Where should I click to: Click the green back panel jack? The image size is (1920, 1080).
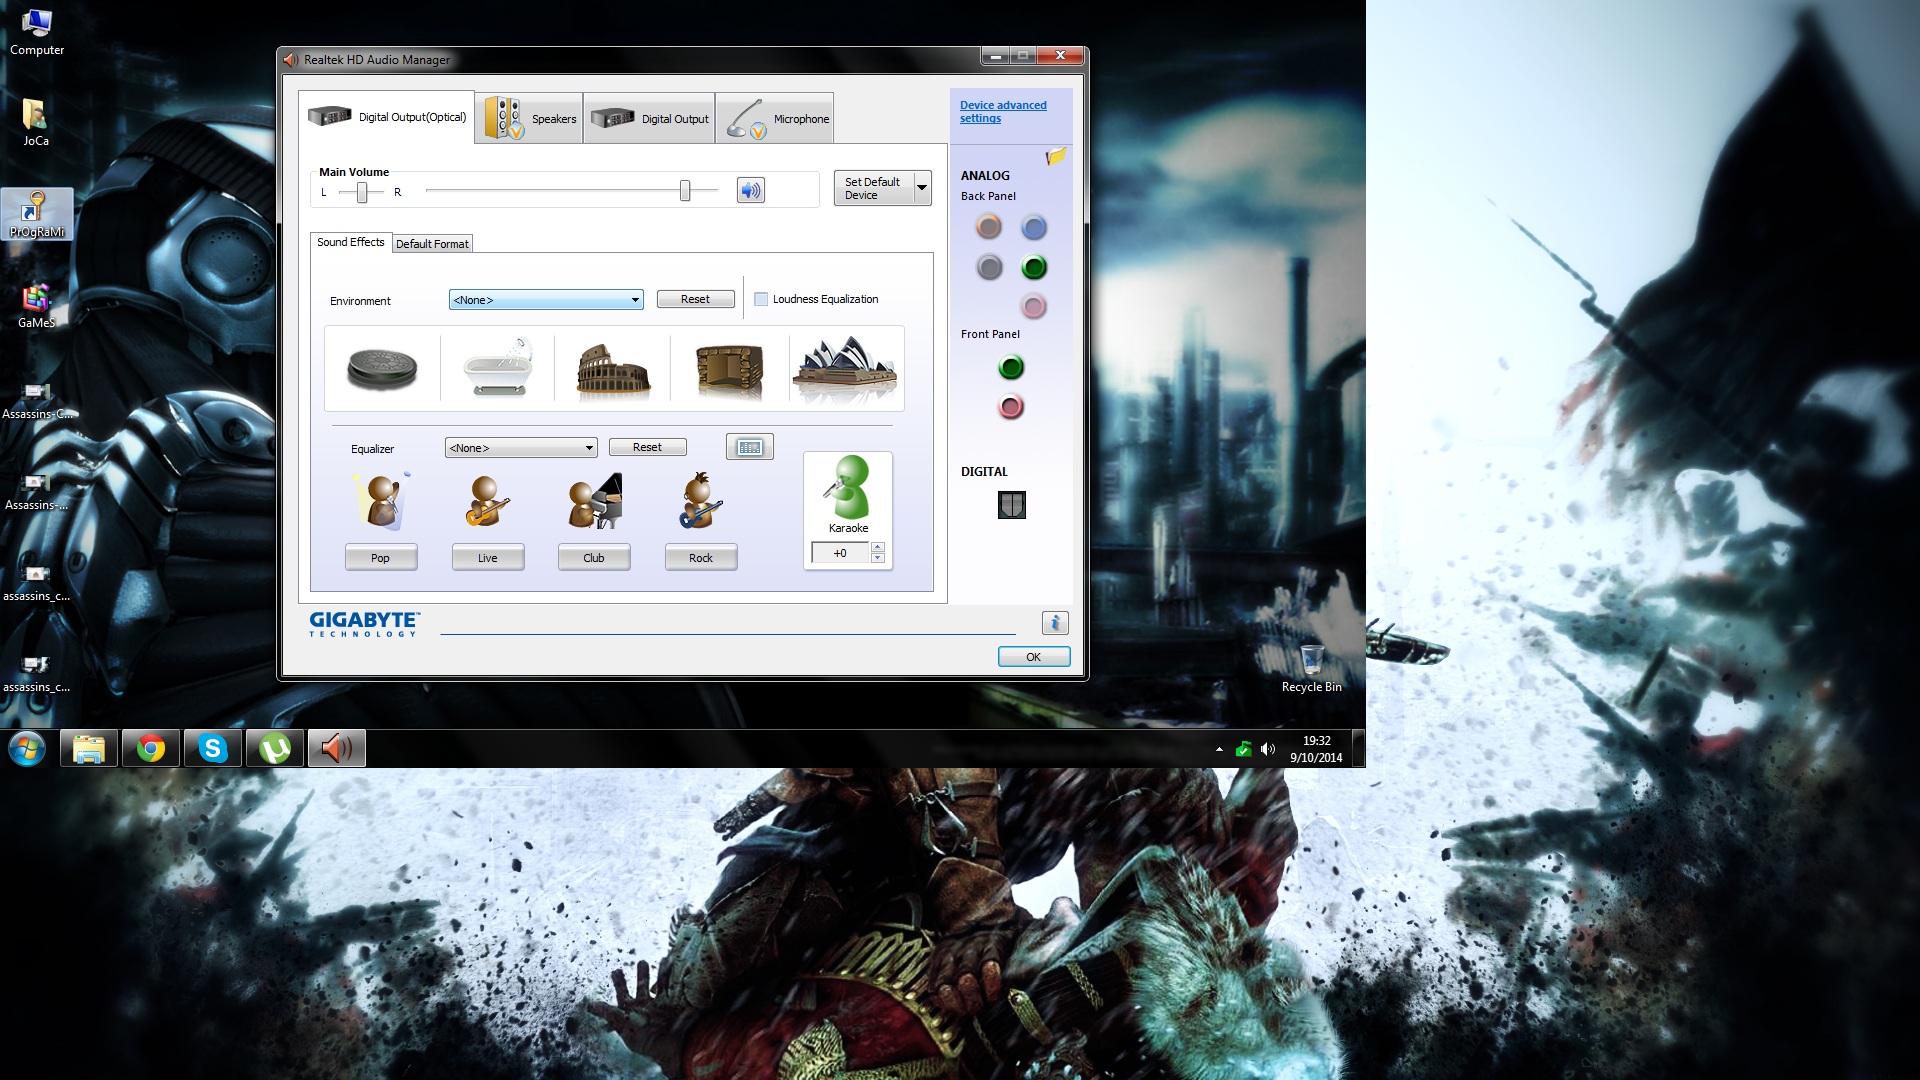click(1034, 267)
